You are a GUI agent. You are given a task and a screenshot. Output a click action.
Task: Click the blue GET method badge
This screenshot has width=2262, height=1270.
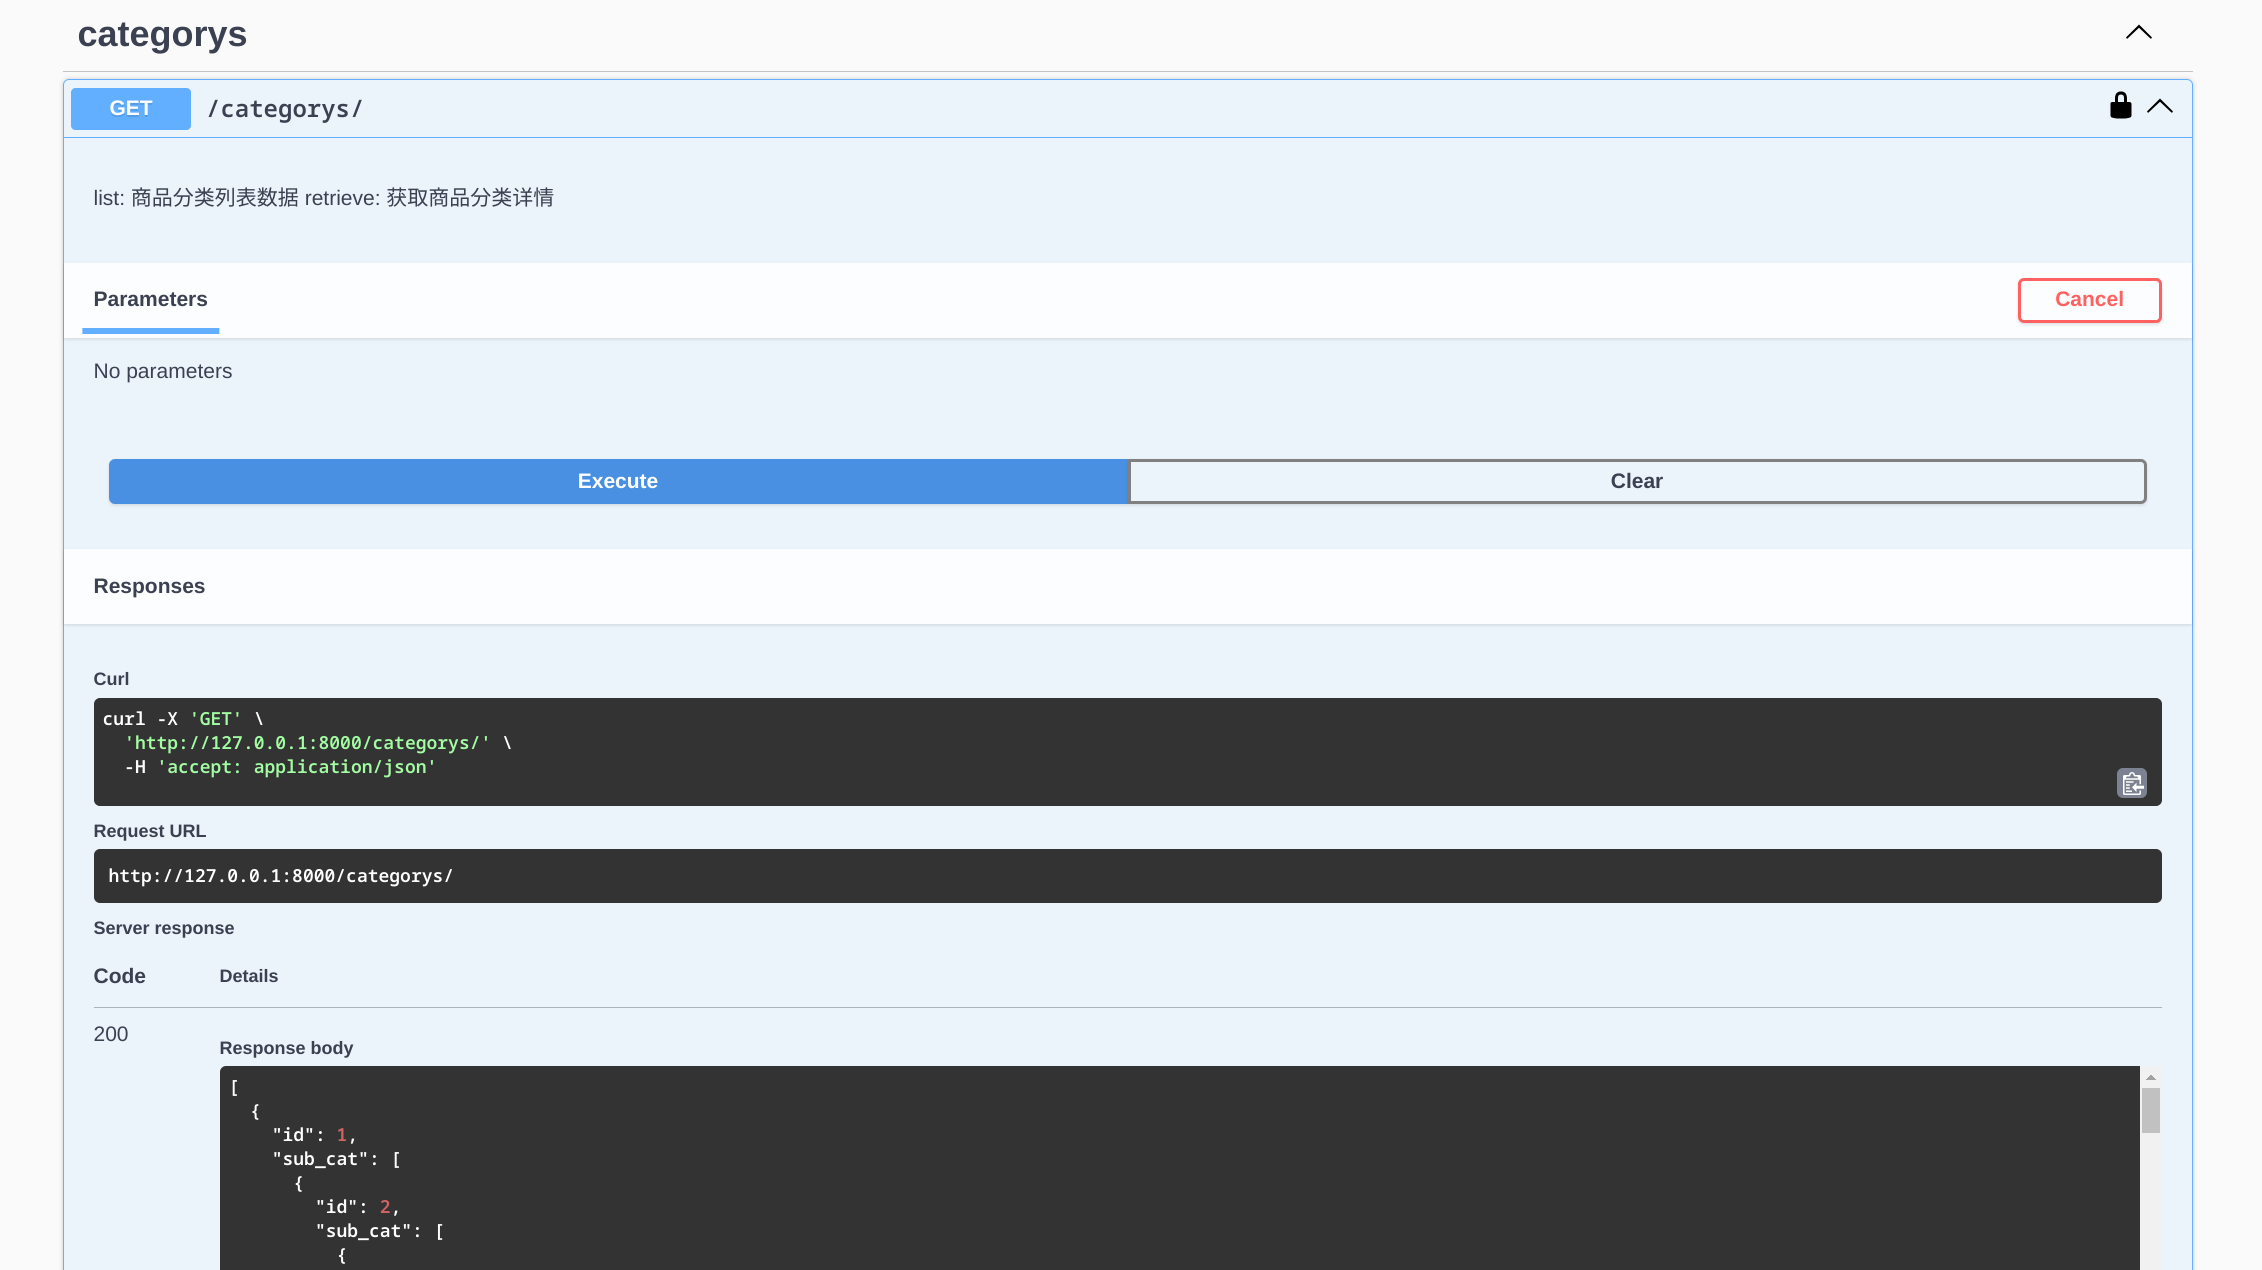click(131, 109)
